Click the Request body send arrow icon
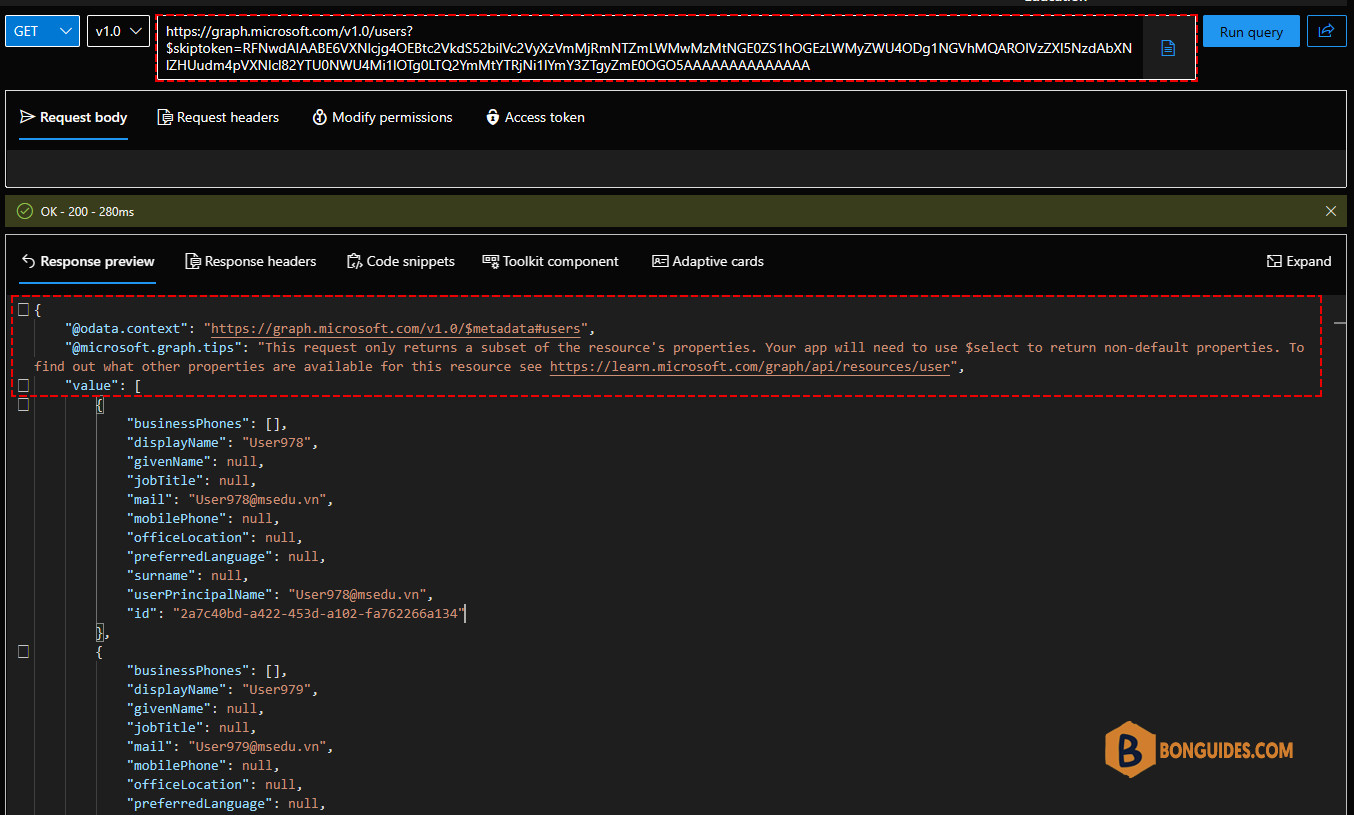Image resolution: width=1354 pixels, height=815 pixels. point(27,118)
